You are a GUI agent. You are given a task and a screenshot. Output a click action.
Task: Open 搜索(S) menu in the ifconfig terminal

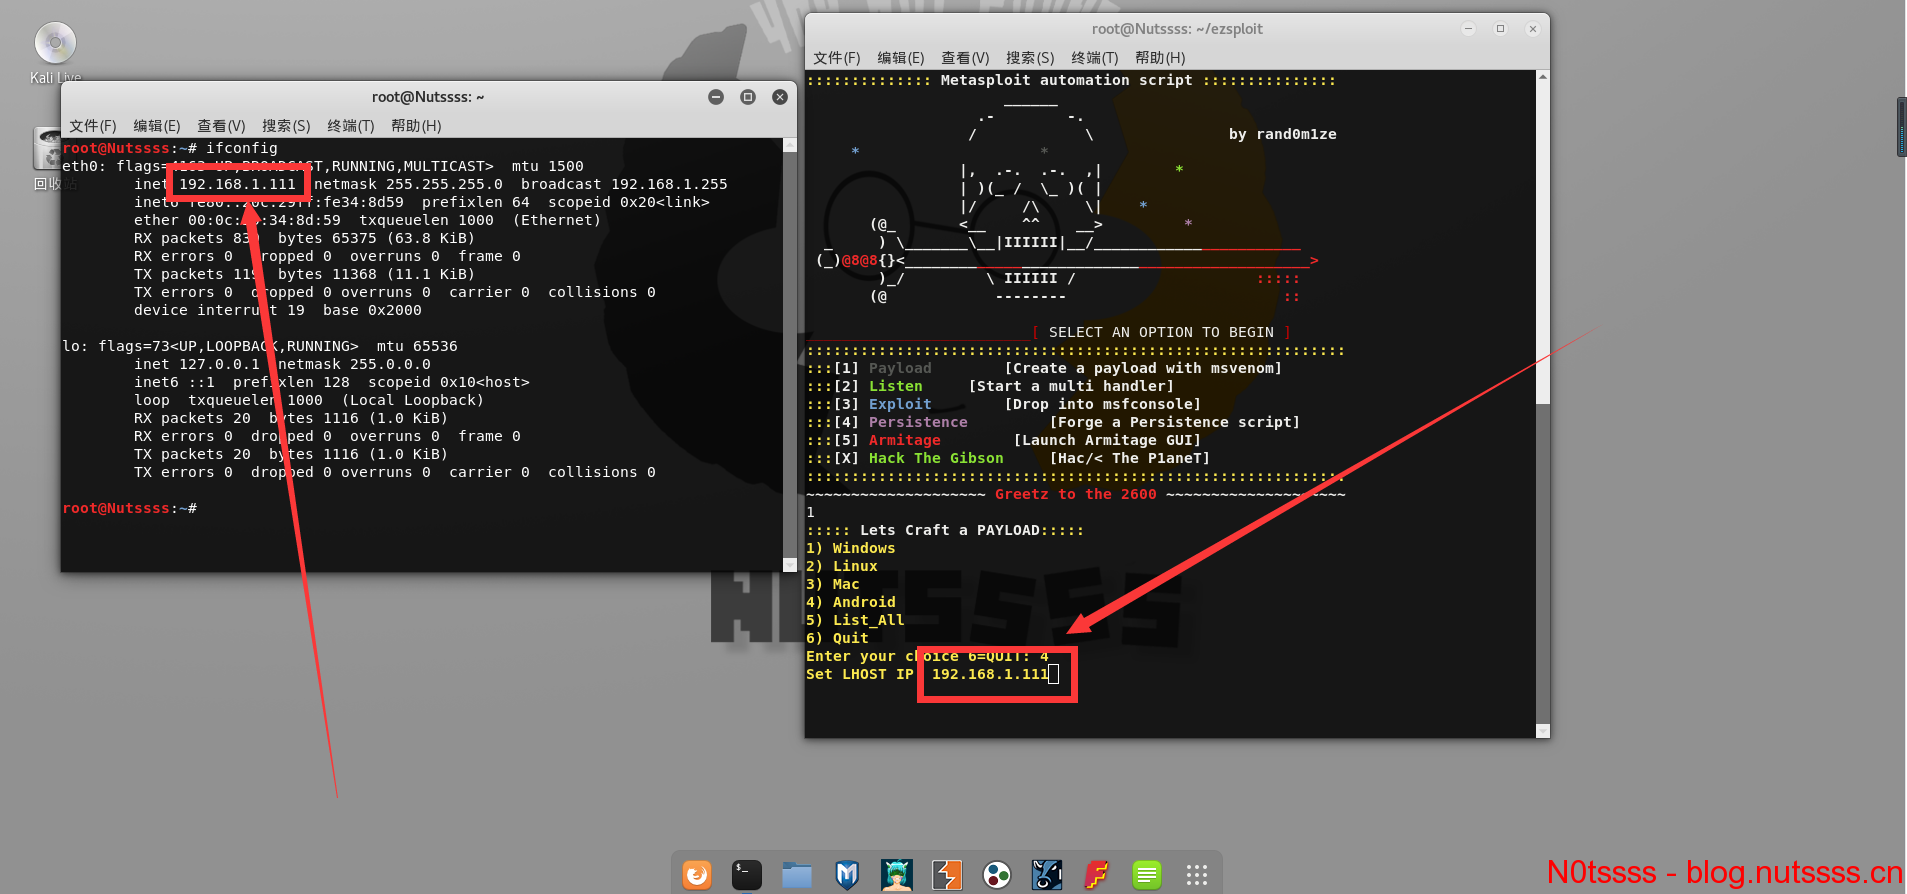point(286,126)
